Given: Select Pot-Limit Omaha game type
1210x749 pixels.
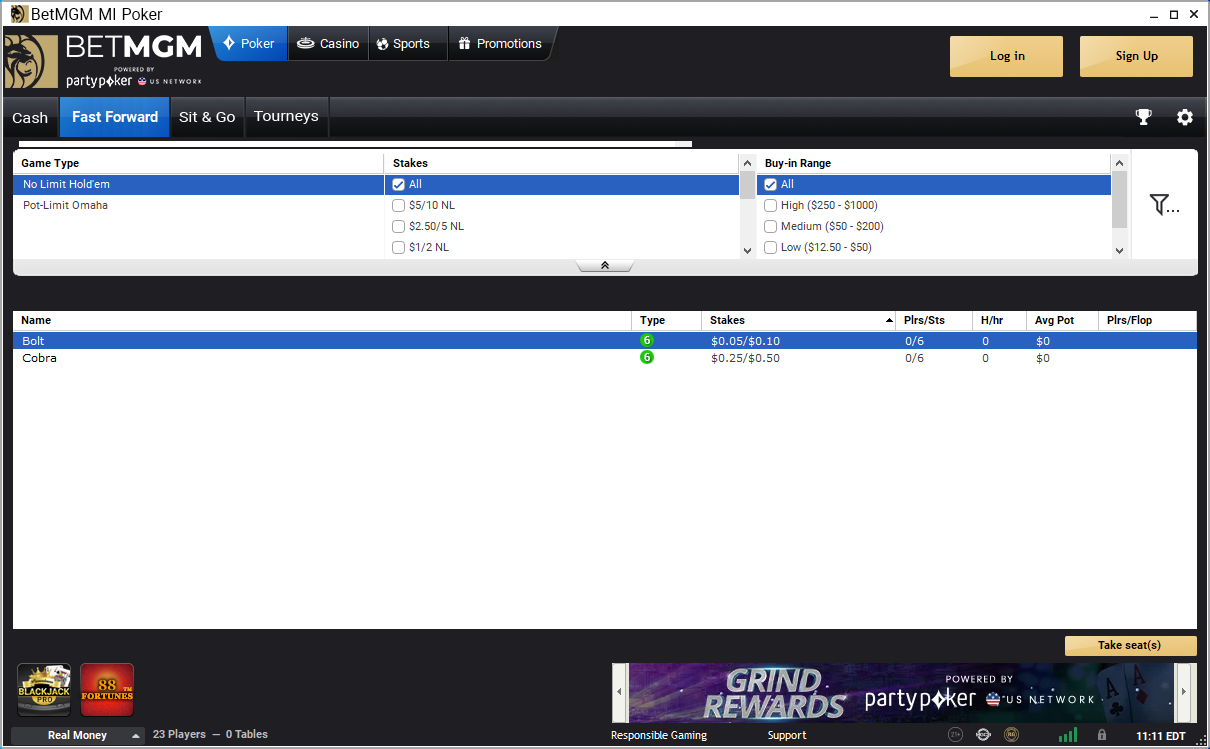Looking at the screenshot, I should coord(198,205).
